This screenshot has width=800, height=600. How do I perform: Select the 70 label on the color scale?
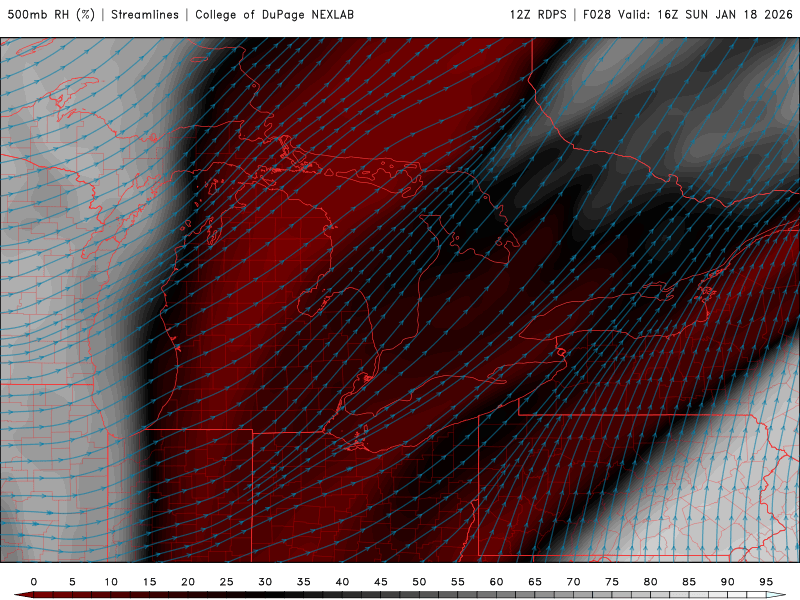pyautogui.click(x=573, y=582)
